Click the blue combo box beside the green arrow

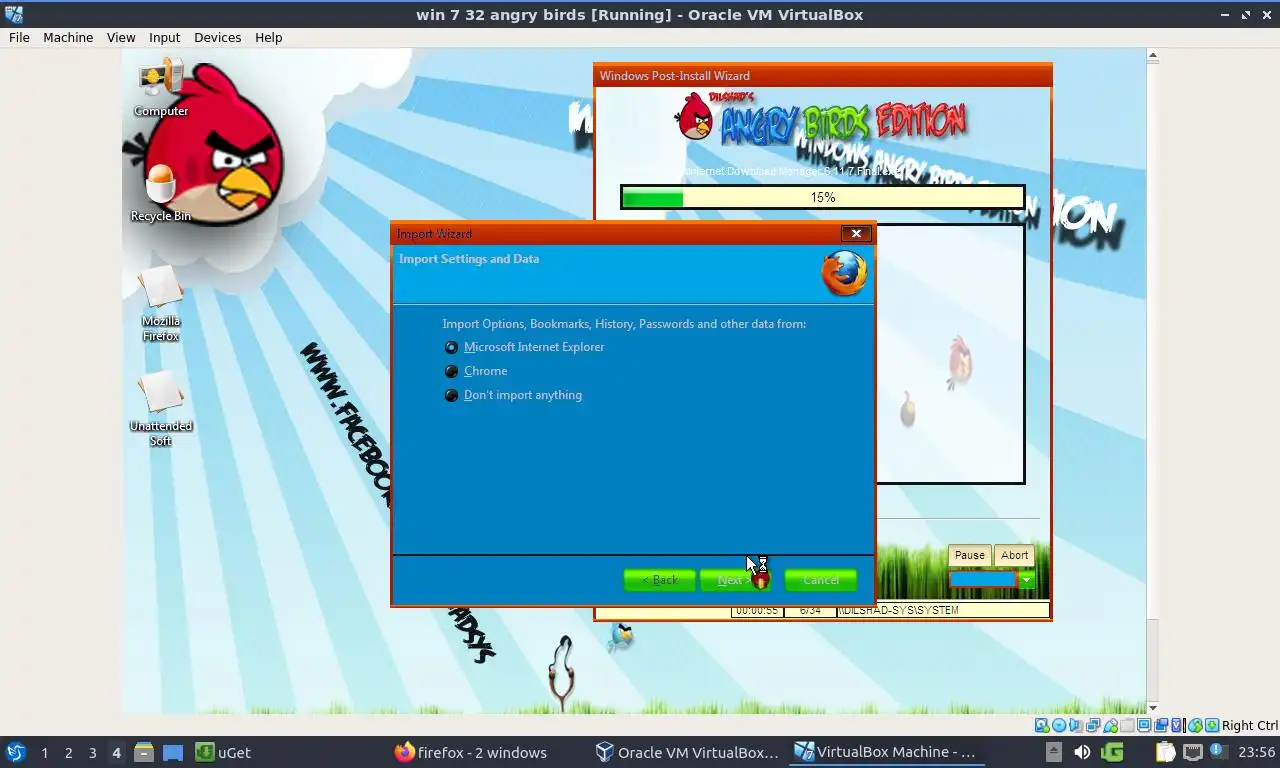pos(982,580)
